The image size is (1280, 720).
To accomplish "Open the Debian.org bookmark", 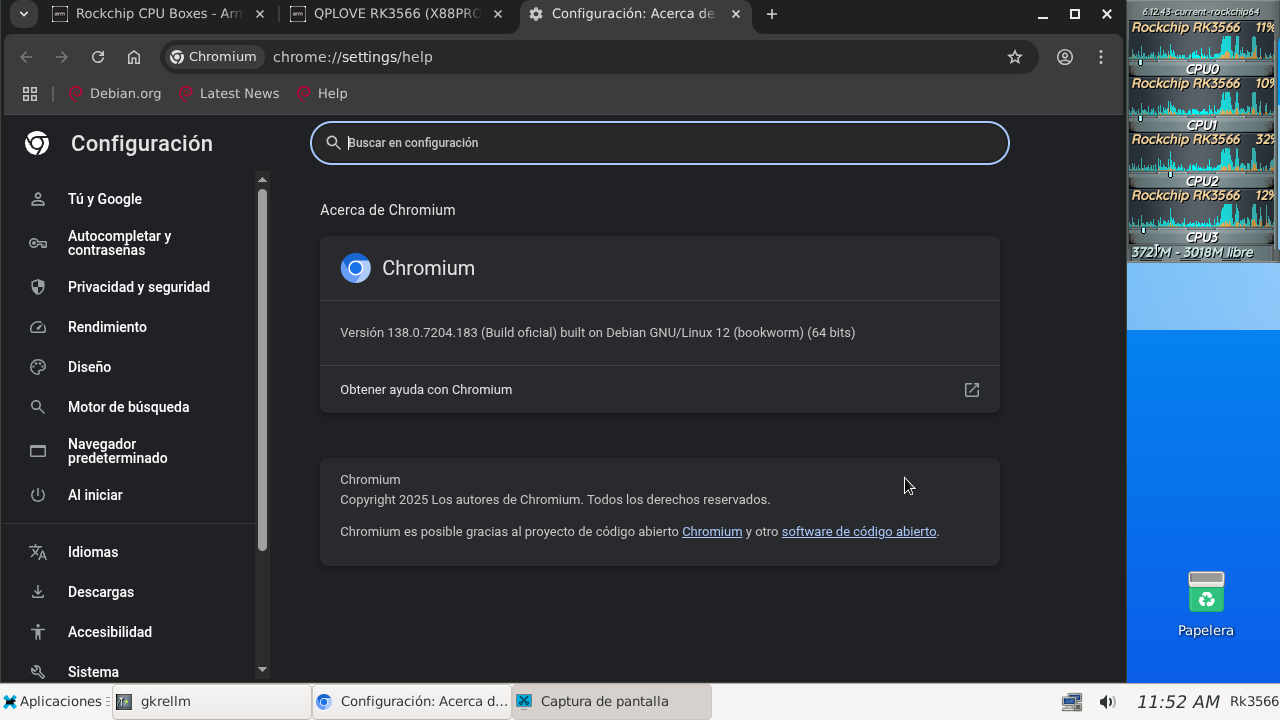I will tap(115, 93).
